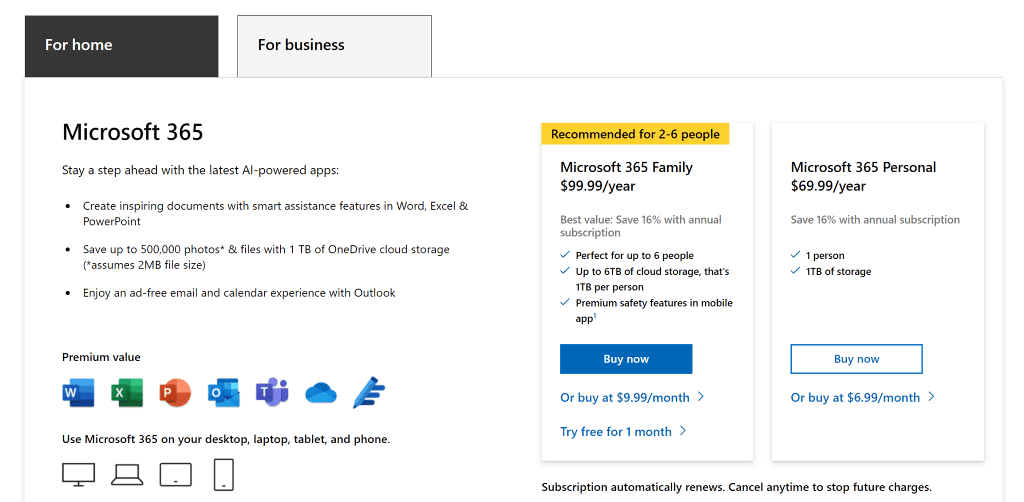Click footnote 1 after Premium safety features

pyautogui.click(x=594, y=316)
